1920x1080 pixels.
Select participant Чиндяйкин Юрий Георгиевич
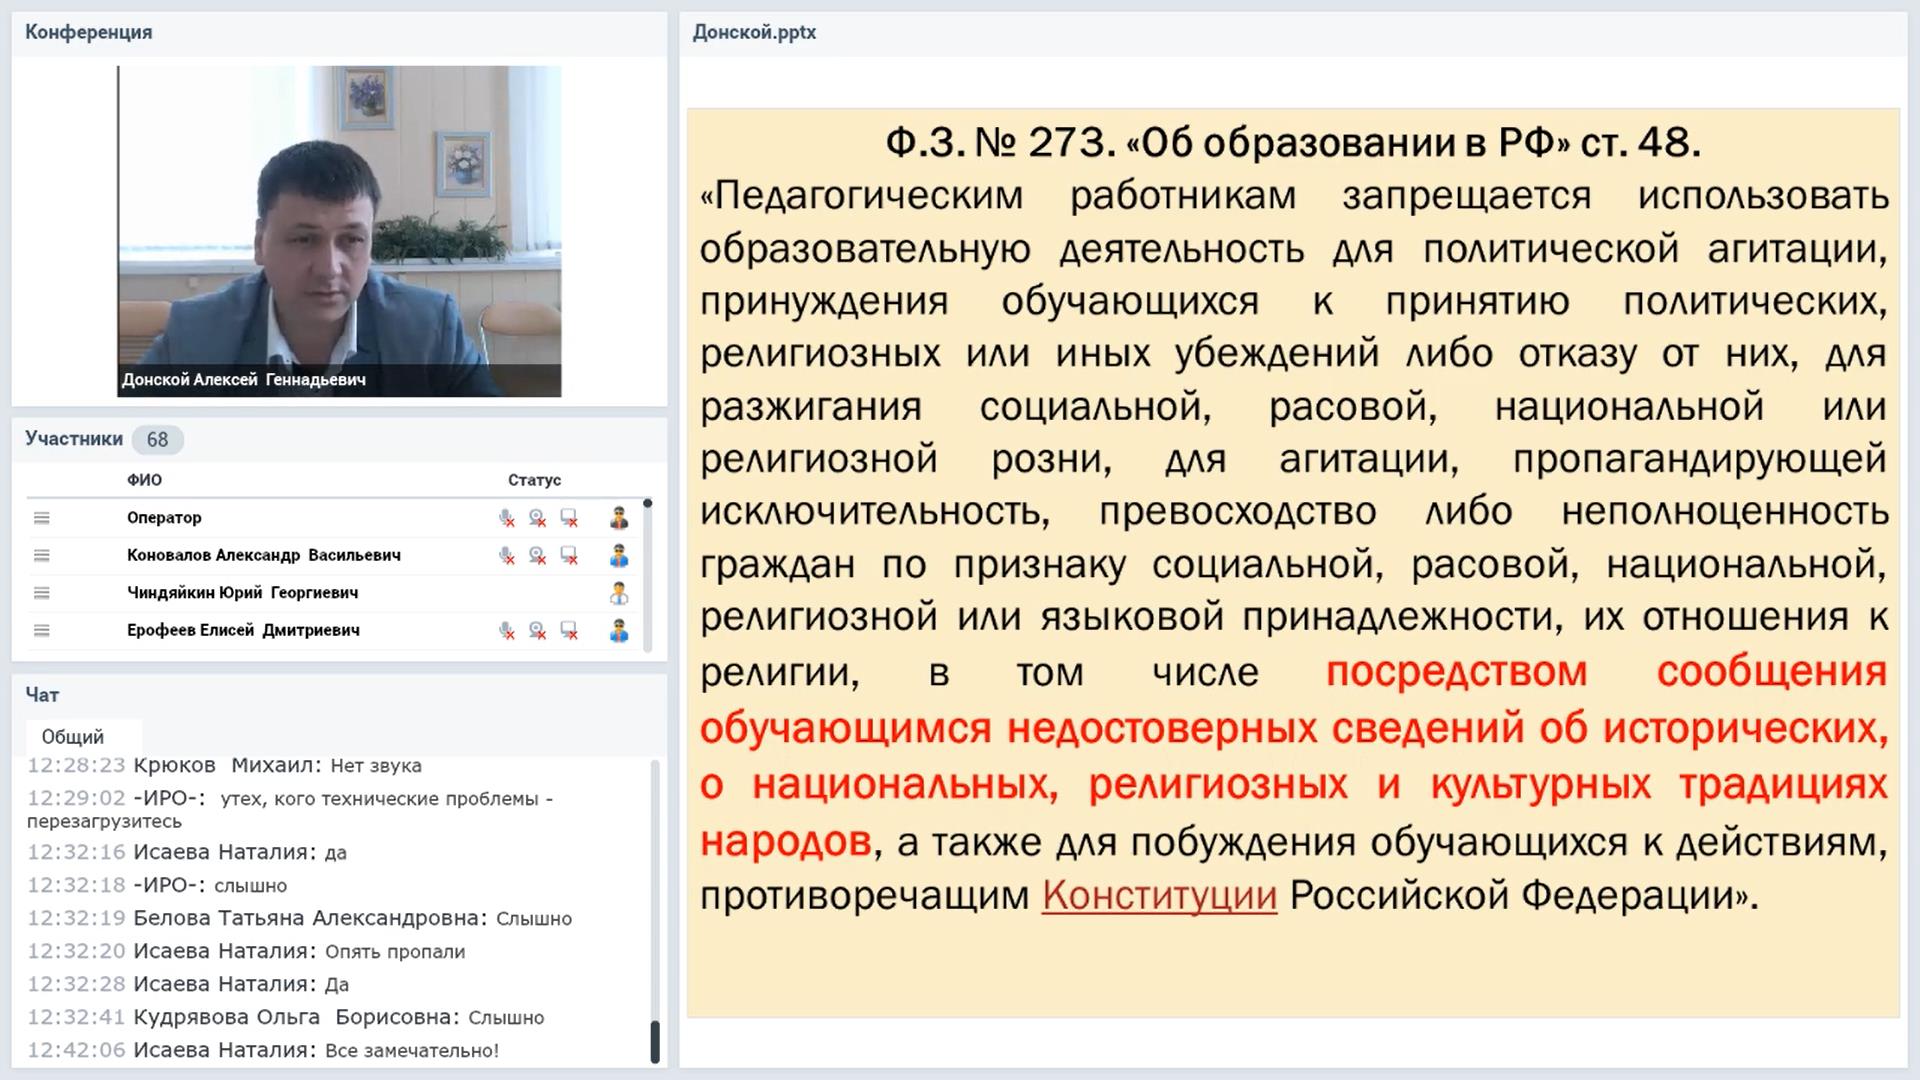click(242, 593)
